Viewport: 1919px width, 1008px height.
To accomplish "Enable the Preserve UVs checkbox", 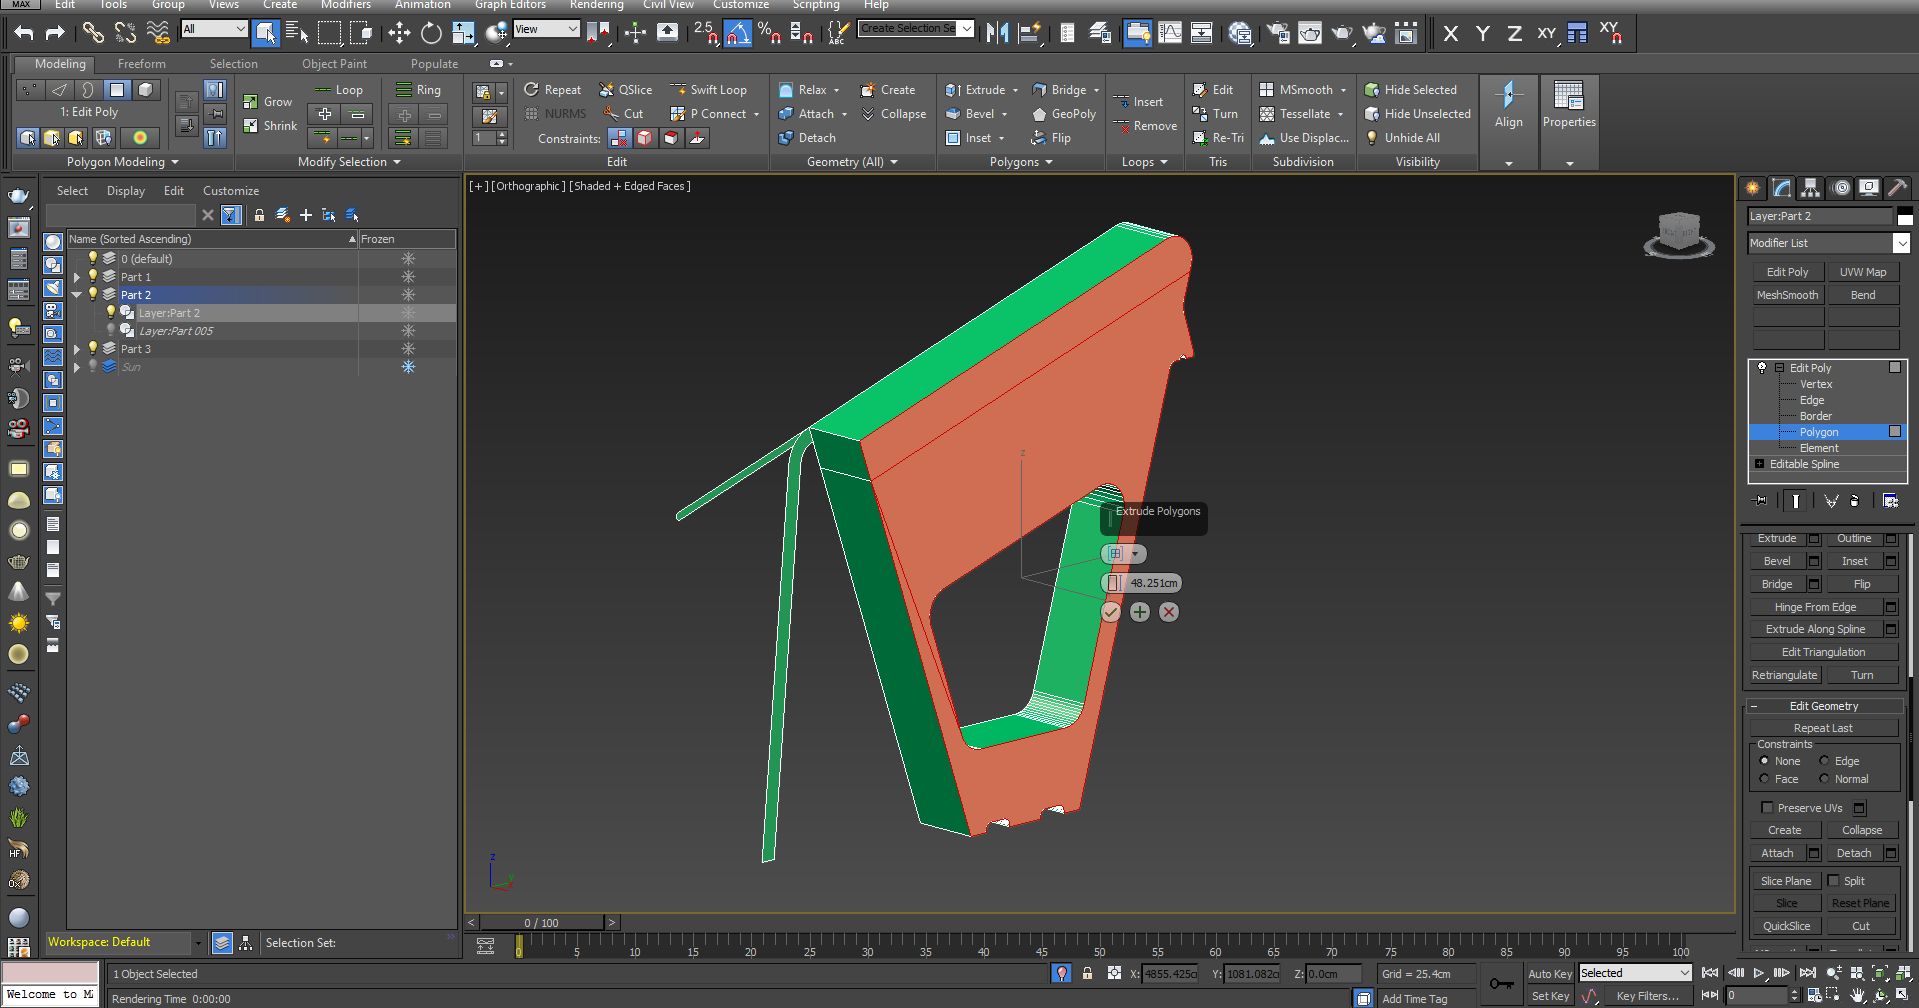I will (x=1767, y=808).
